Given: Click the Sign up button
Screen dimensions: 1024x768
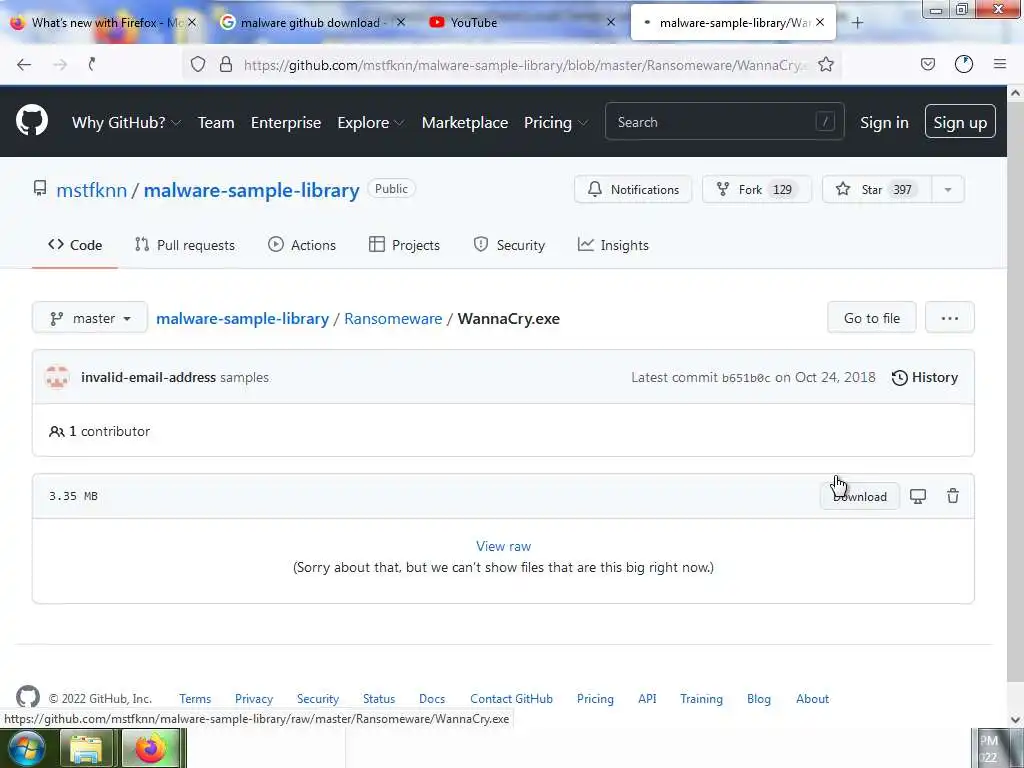Looking at the screenshot, I should tap(960, 121).
